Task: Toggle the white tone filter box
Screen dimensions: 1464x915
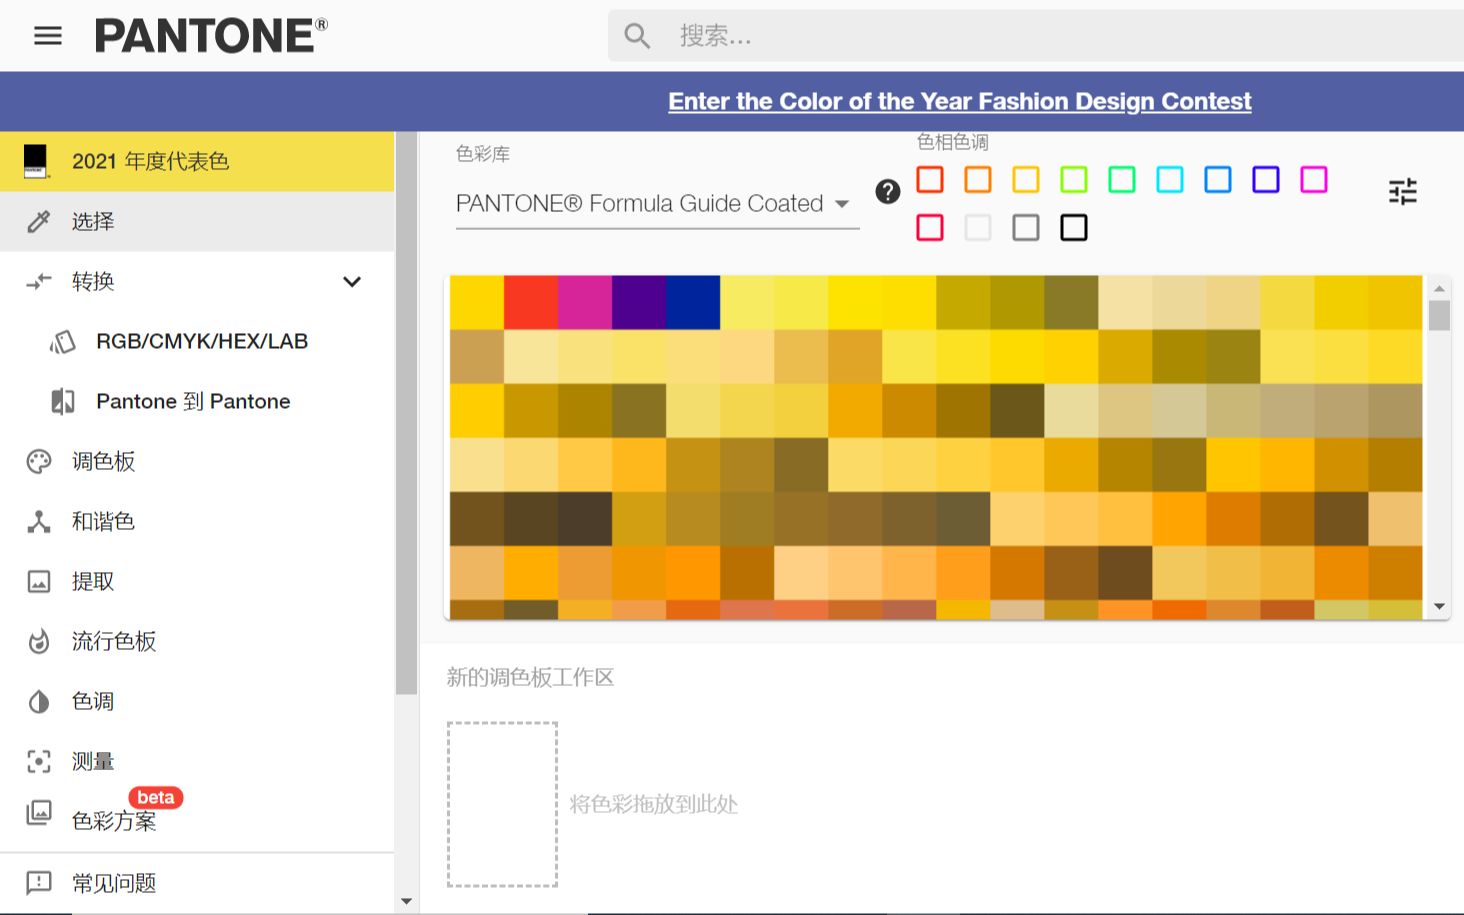Action: (x=978, y=227)
